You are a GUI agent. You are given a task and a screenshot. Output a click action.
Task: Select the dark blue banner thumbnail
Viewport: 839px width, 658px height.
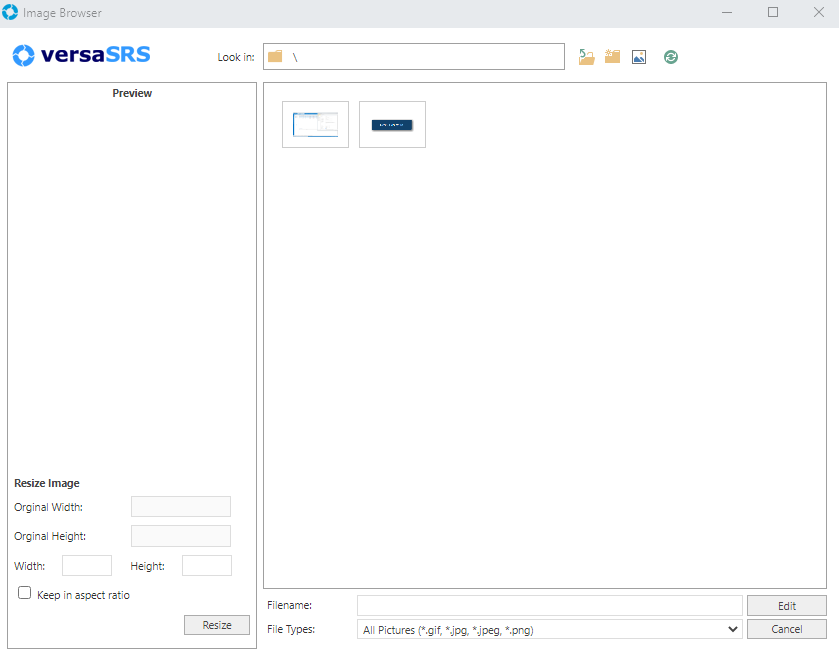click(392, 125)
